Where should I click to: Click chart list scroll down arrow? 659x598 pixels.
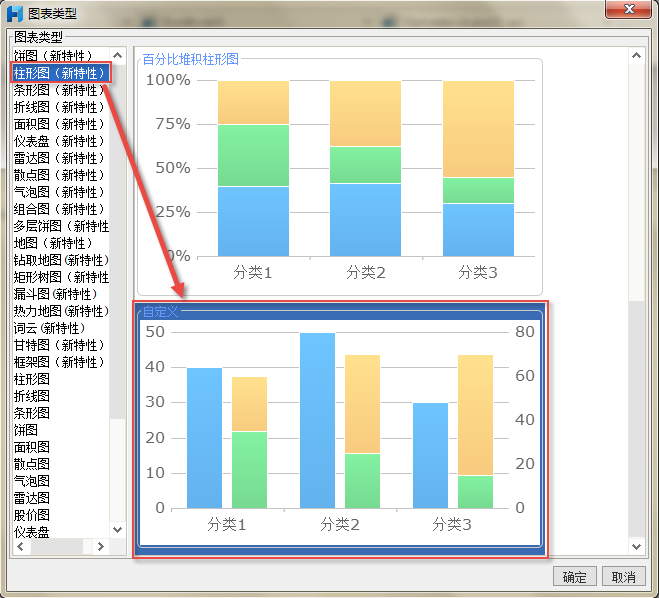click(x=118, y=530)
